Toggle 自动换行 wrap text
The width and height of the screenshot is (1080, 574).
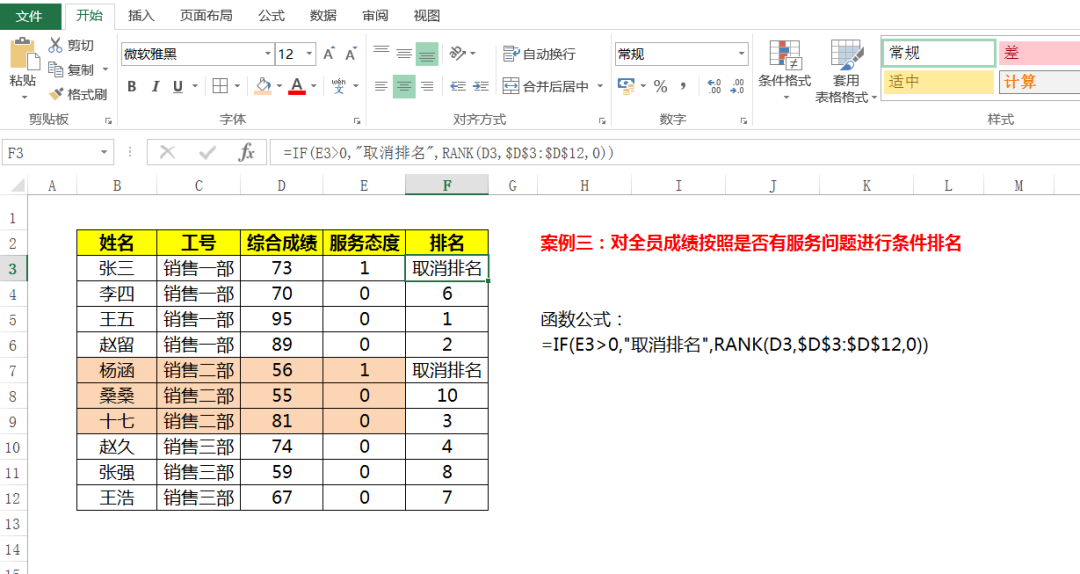point(539,54)
